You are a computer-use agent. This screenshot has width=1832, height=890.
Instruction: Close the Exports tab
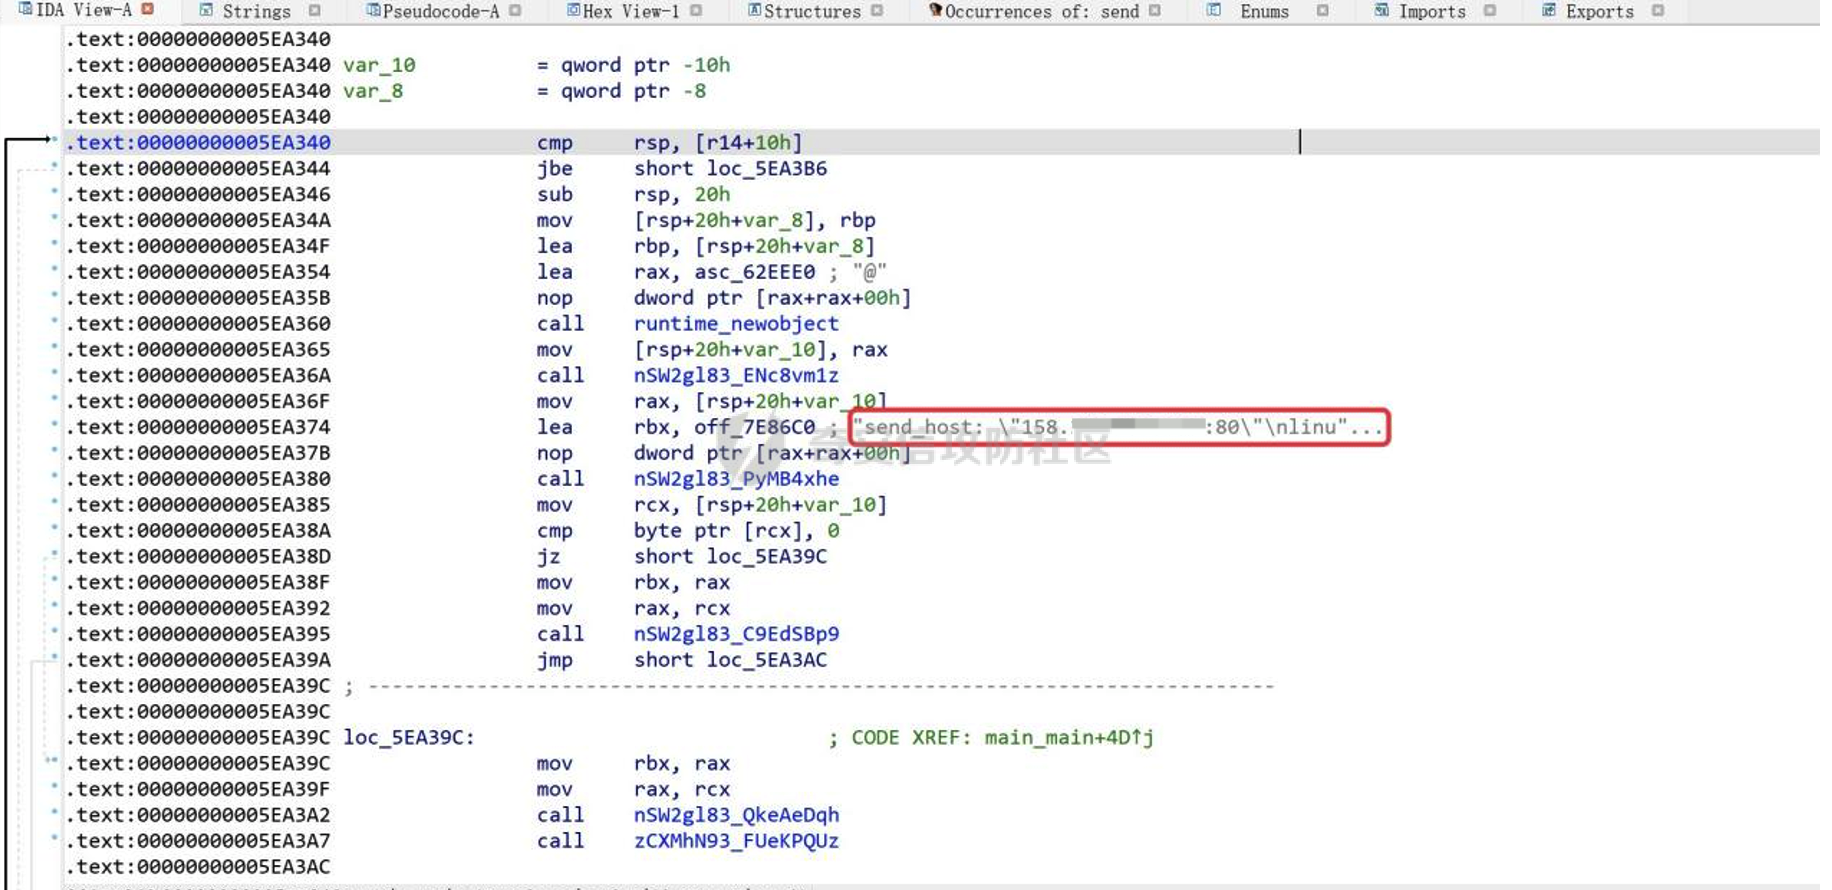(1658, 11)
